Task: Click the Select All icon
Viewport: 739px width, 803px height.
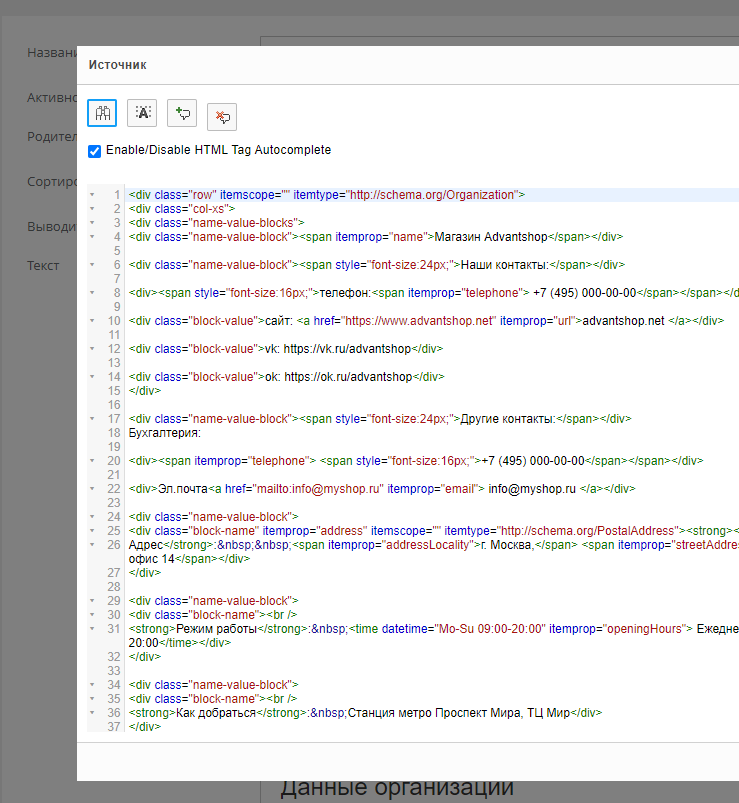Action: [142, 113]
